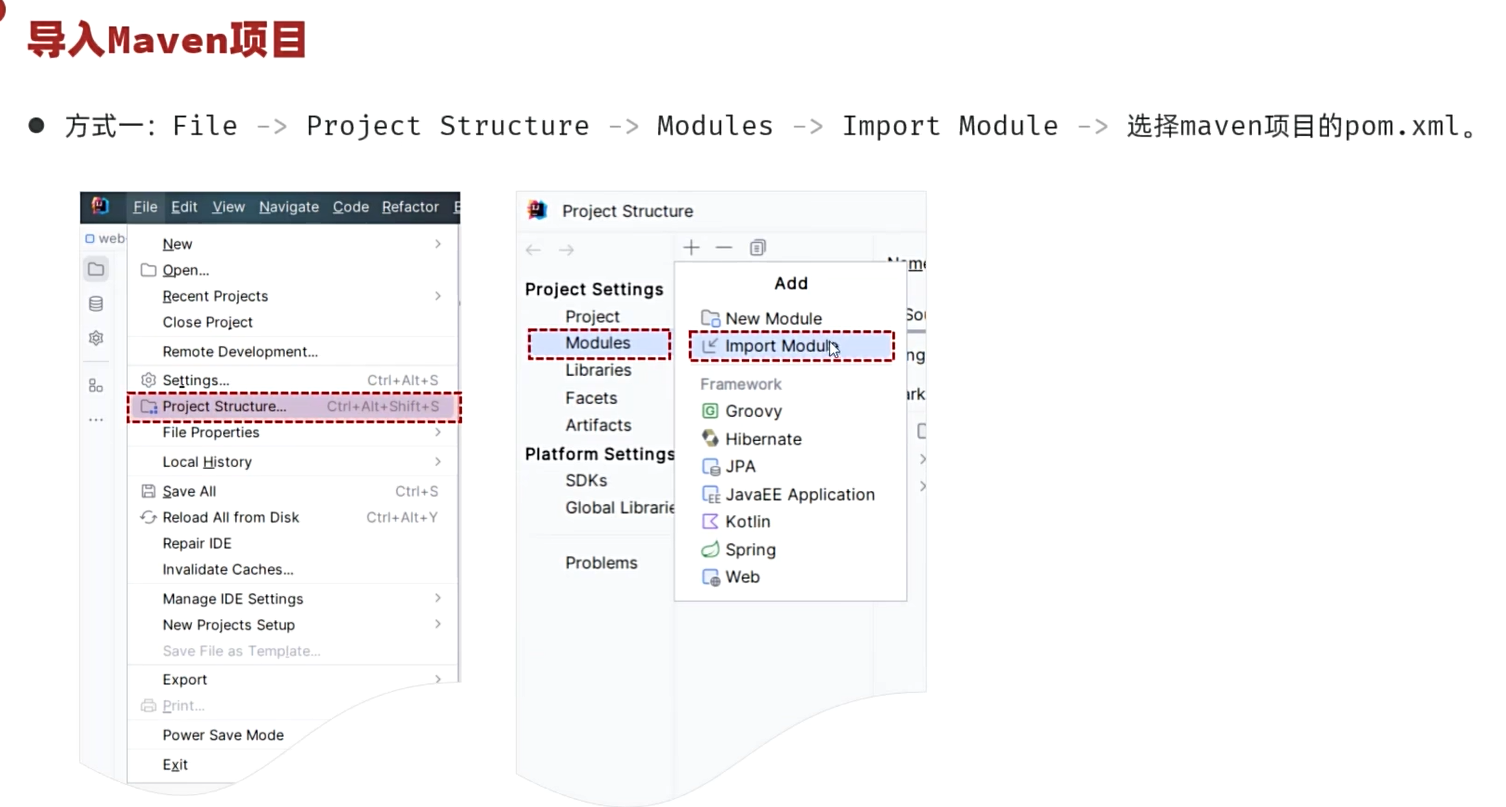Click the Copy module icon
Image resolution: width=1506 pixels, height=807 pixels.
[758, 247]
